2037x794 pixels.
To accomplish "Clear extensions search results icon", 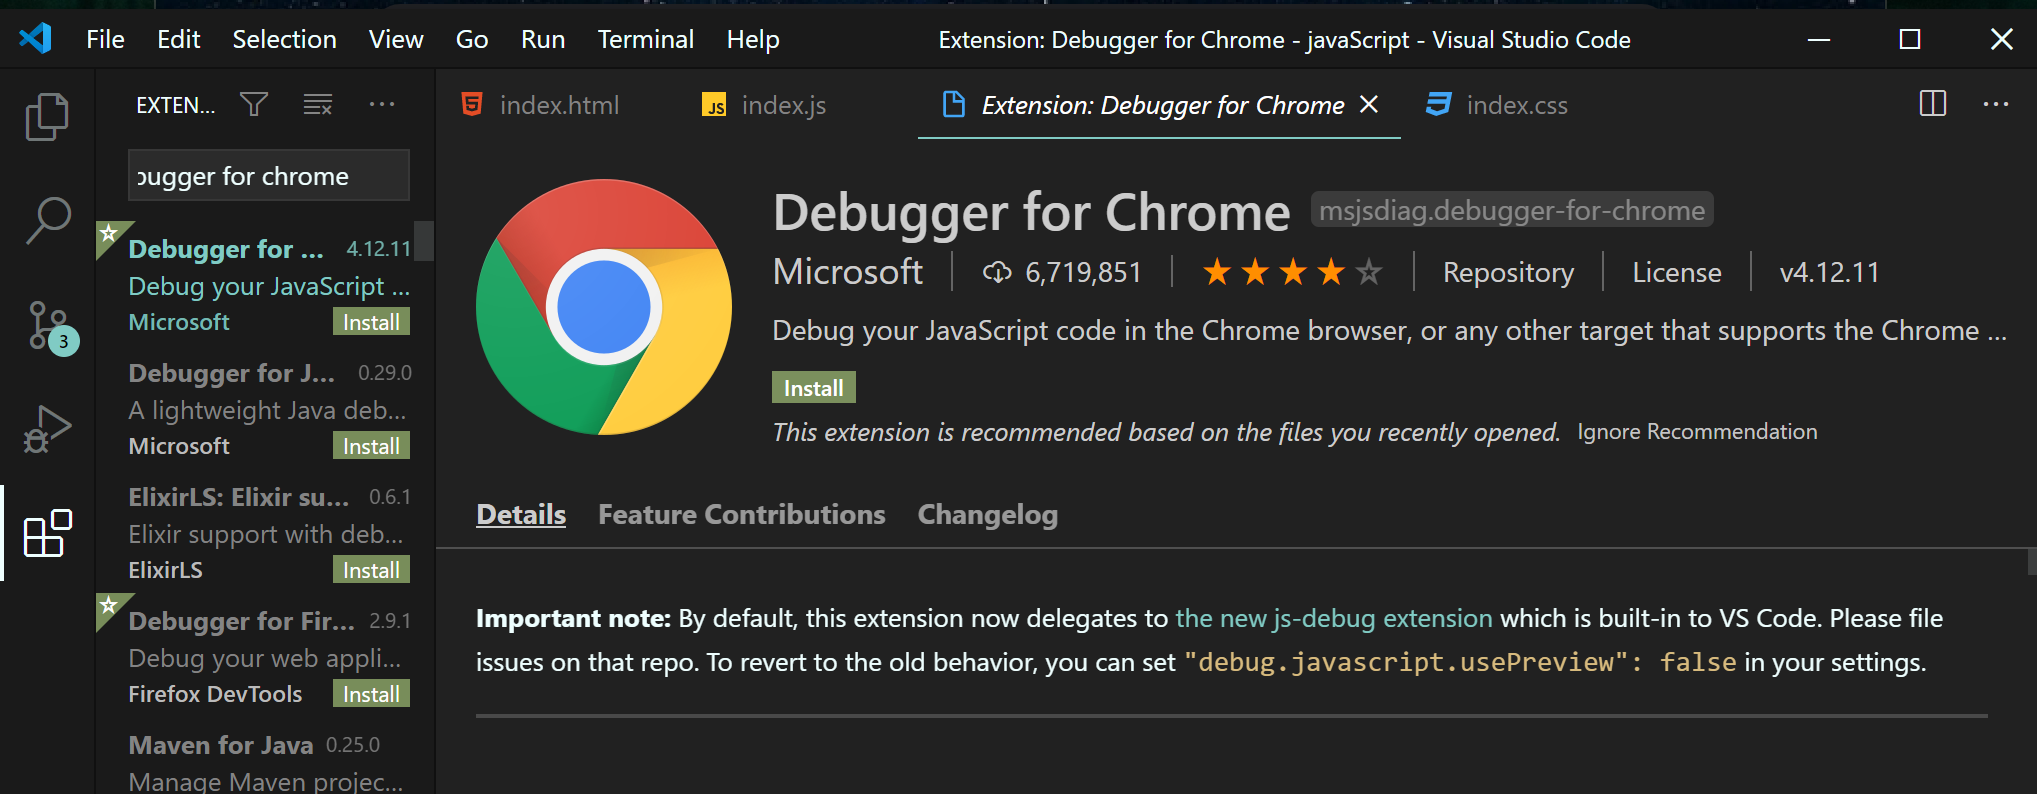I will pos(318,104).
